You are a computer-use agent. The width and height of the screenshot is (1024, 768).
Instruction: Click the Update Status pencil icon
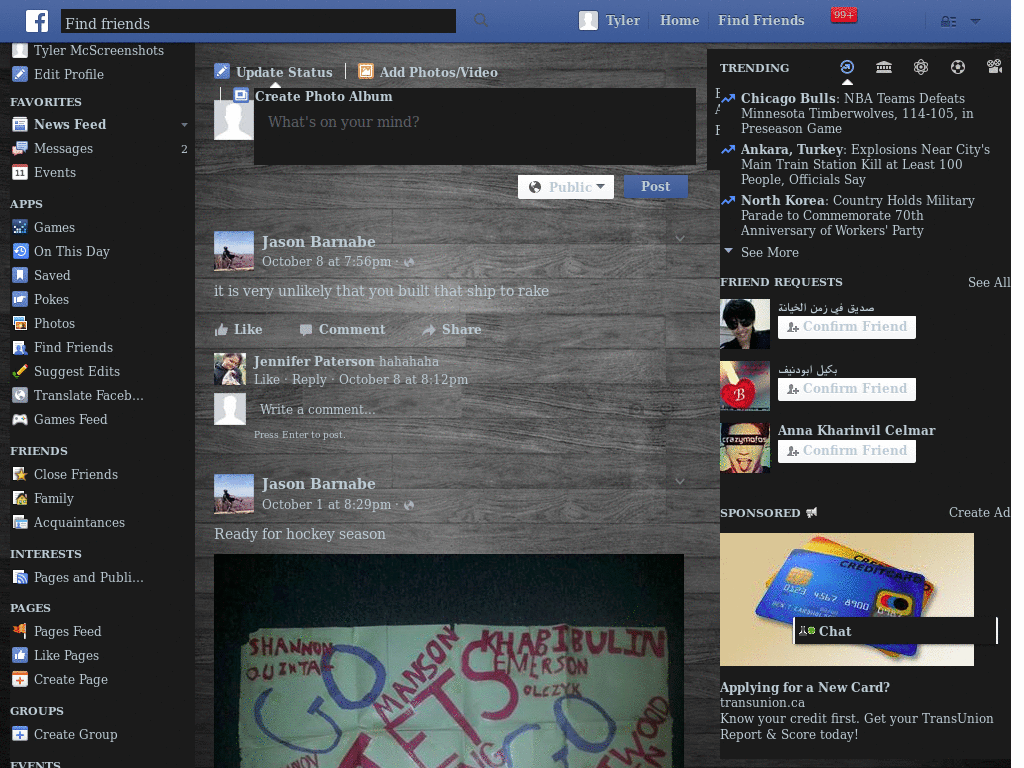tap(222, 71)
